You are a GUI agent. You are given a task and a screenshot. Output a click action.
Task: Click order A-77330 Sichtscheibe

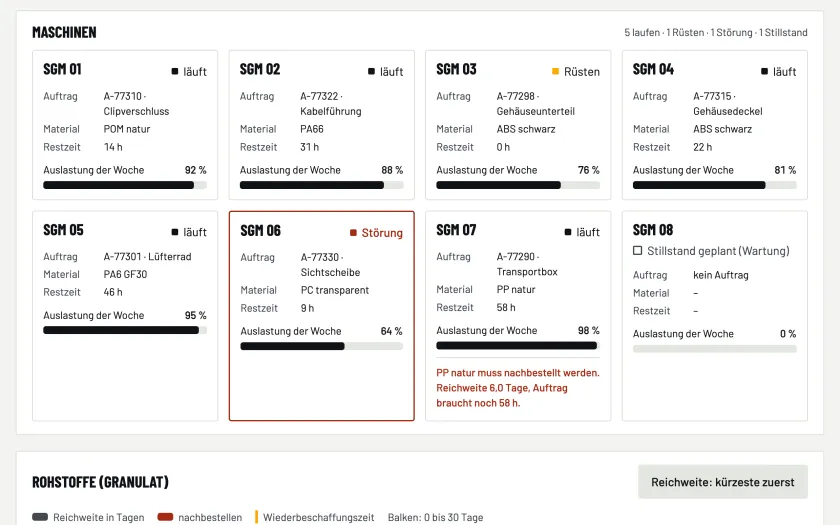pyautogui.click(x=330, y=265)
